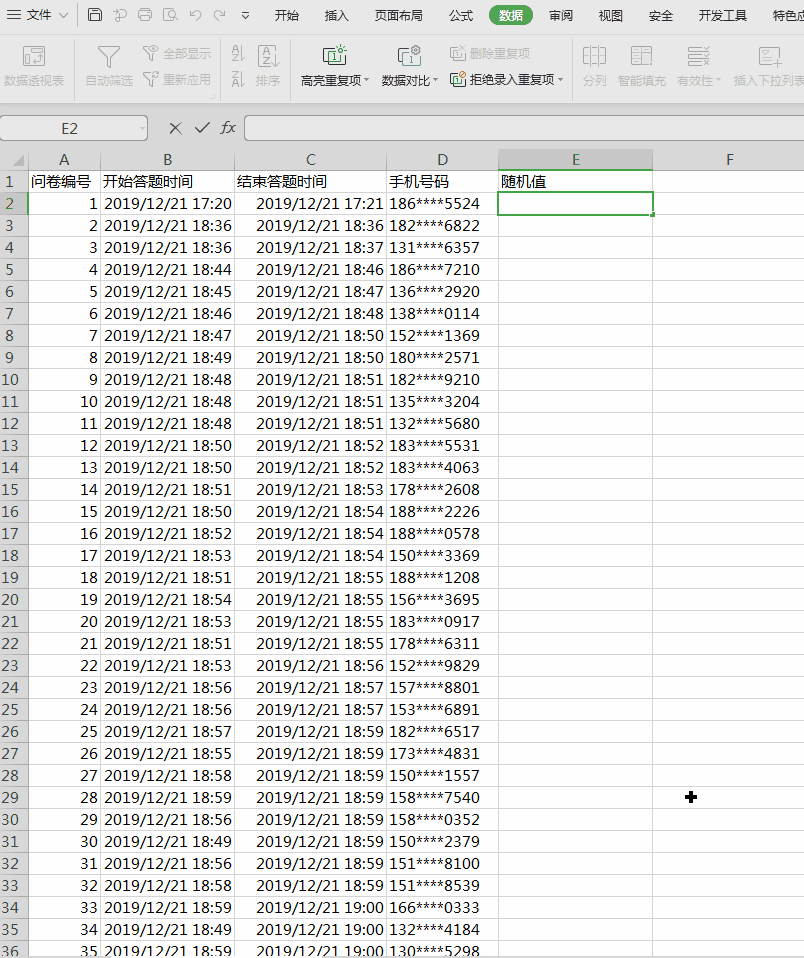Click the sort descending Z-A icon

[x=238, y=79]
